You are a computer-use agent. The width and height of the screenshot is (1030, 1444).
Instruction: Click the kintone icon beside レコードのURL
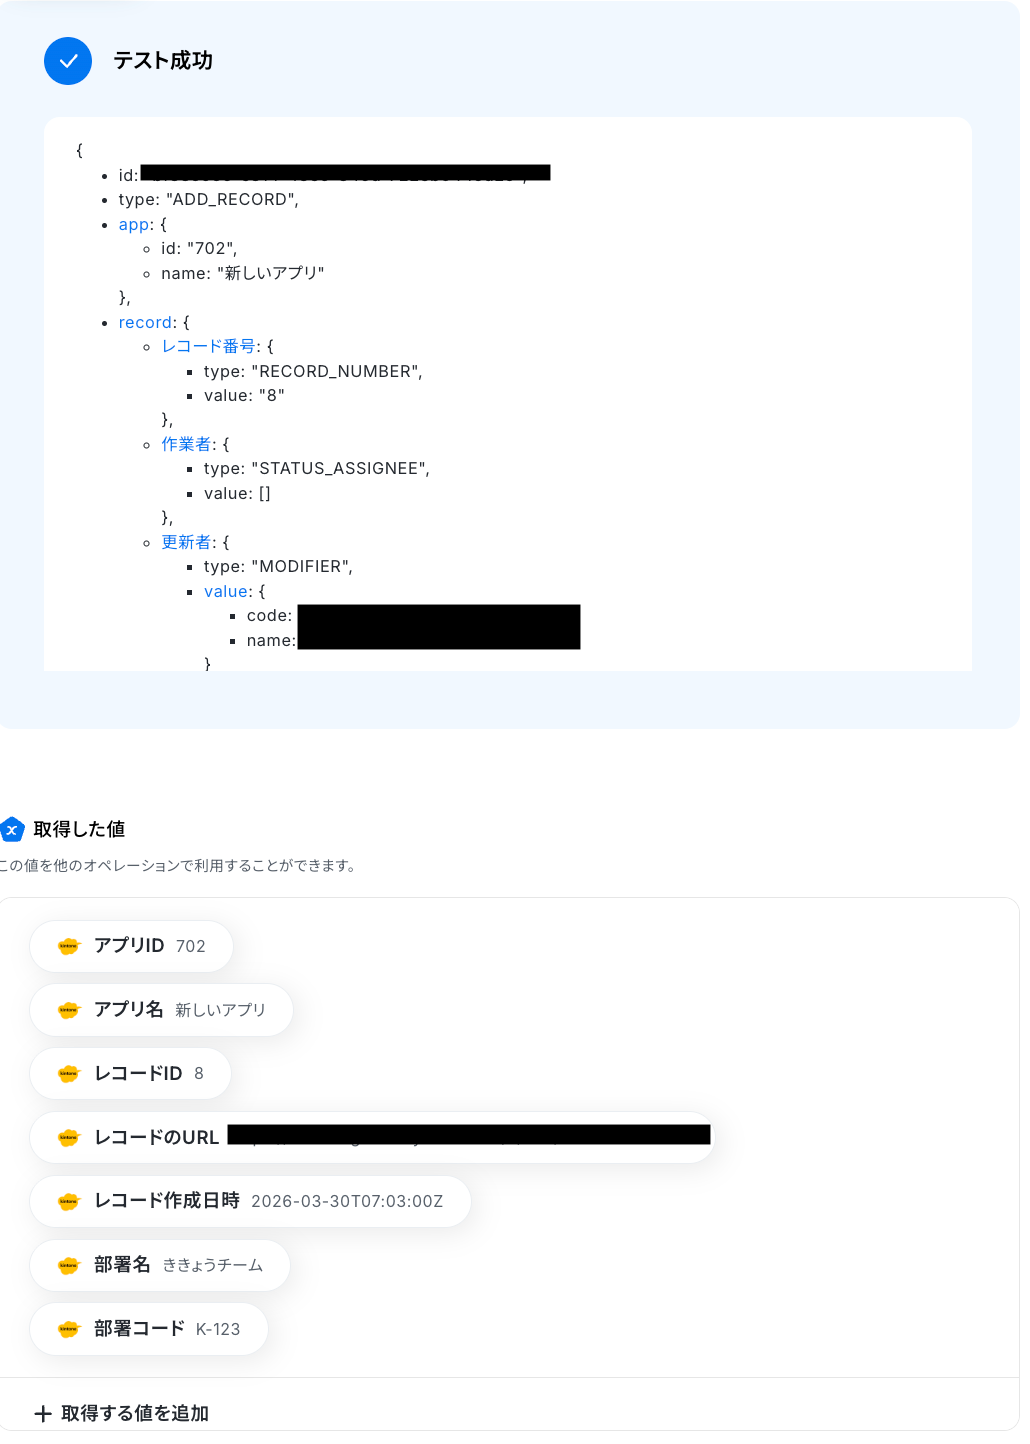tap(68, 1138)
